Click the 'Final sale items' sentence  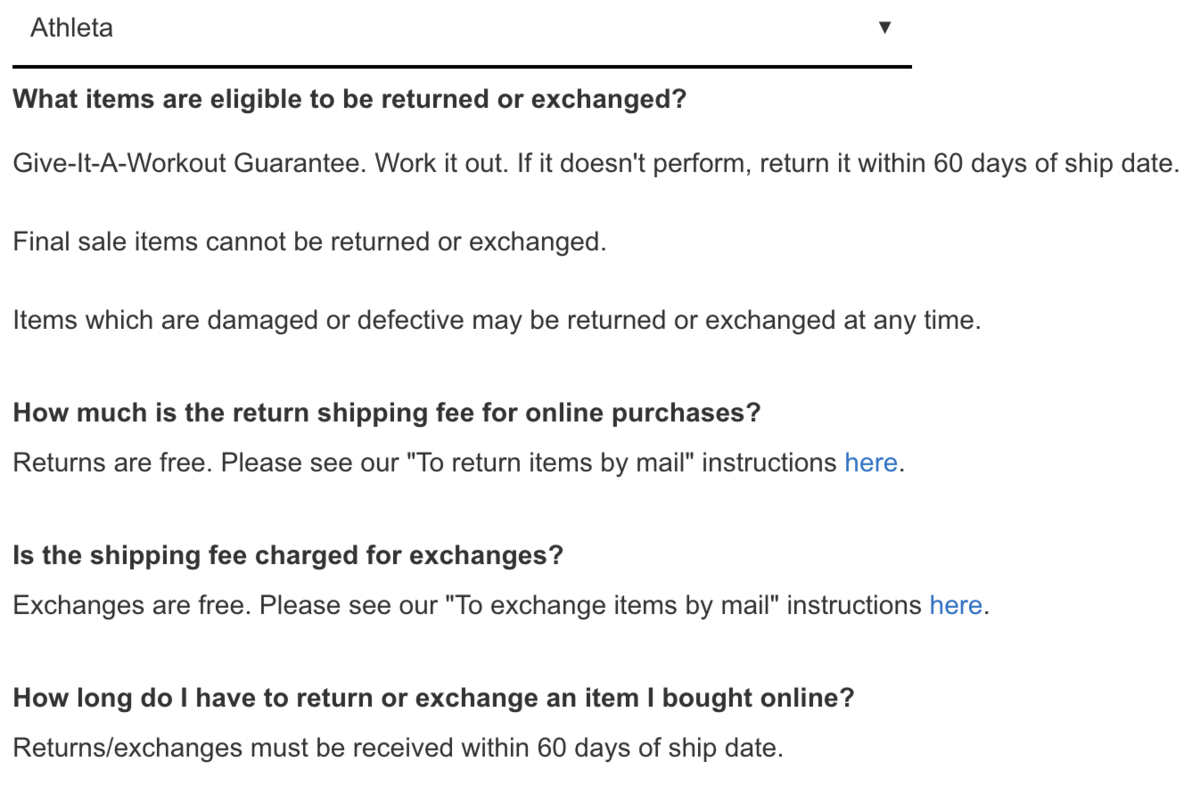point(310,242)
